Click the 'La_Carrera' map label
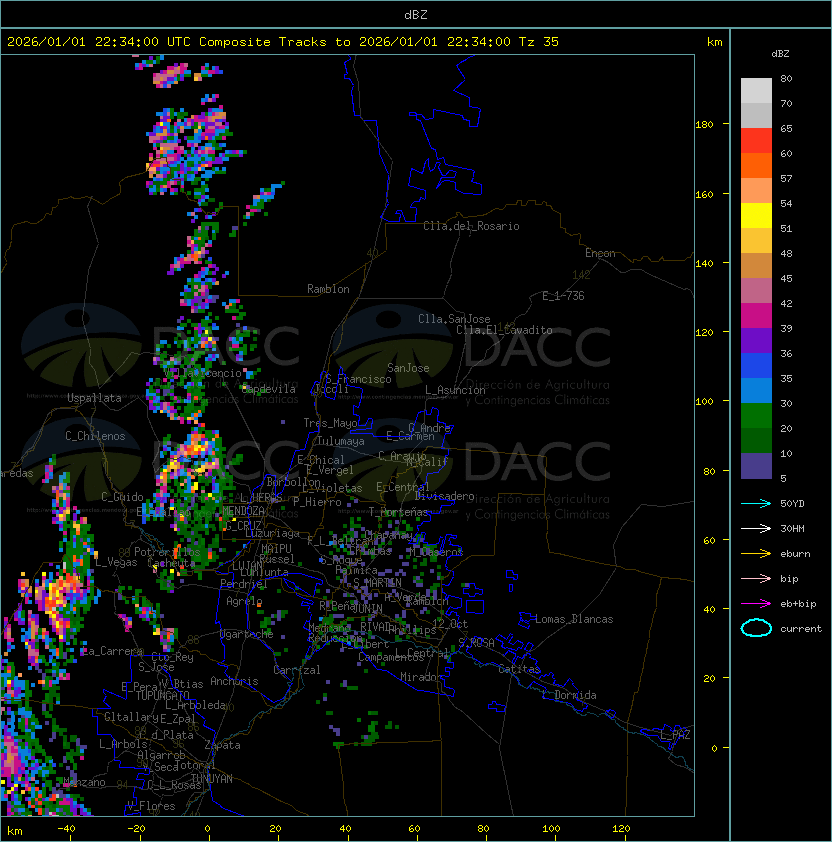 tap(112, 651)
